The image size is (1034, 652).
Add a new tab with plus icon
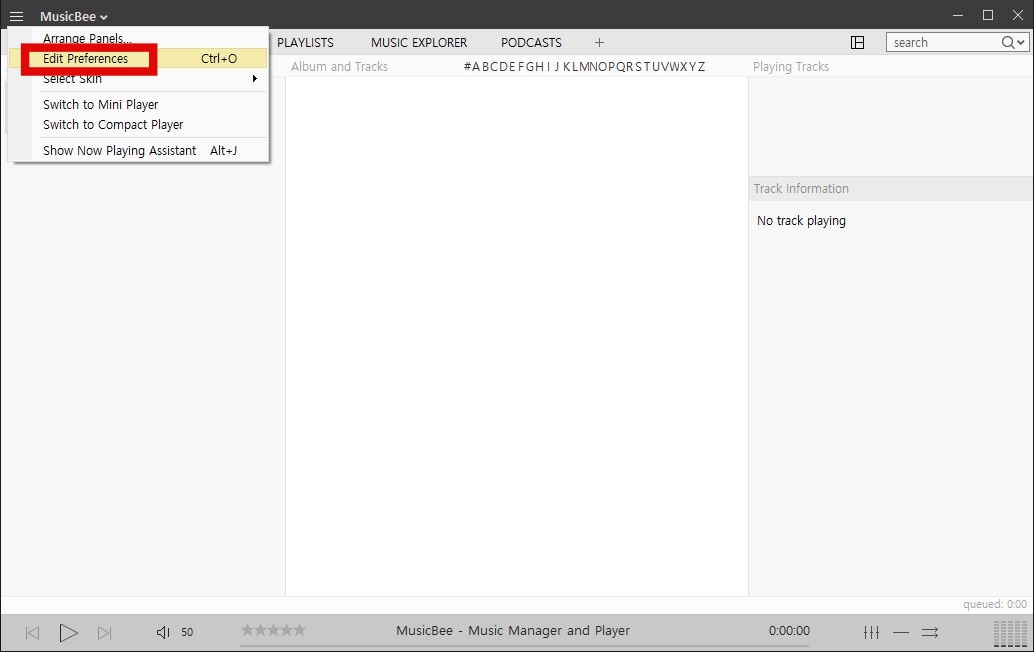tap(599, 43)
